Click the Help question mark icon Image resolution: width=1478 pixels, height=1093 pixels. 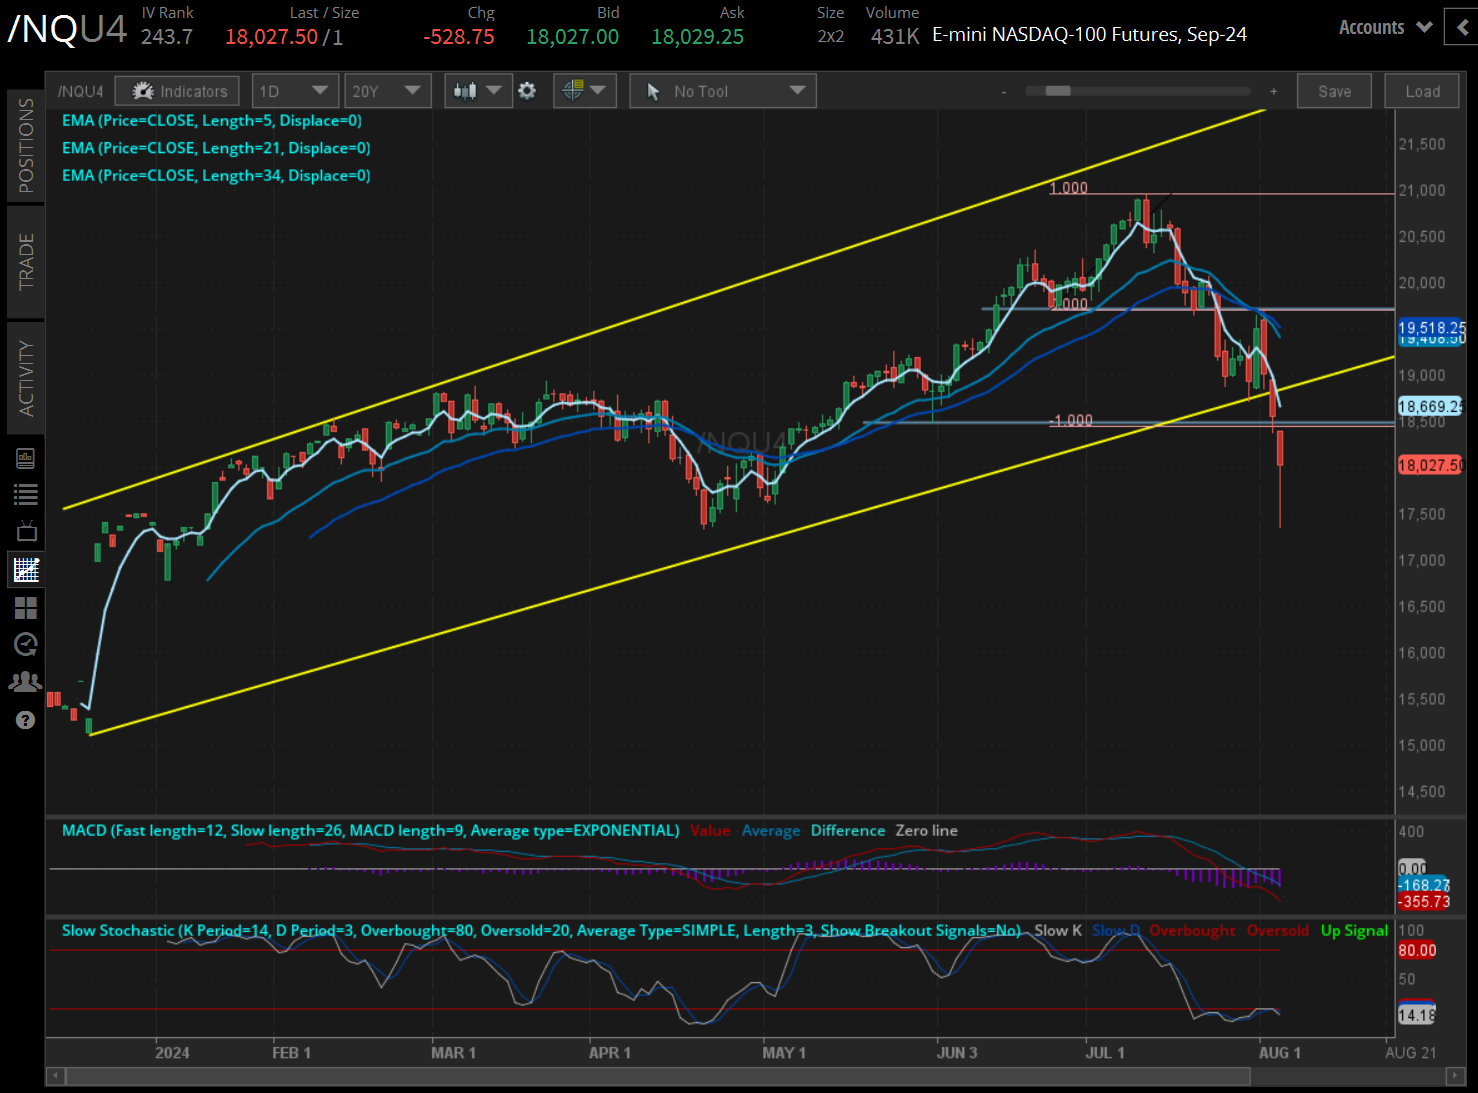pos(25,719)
